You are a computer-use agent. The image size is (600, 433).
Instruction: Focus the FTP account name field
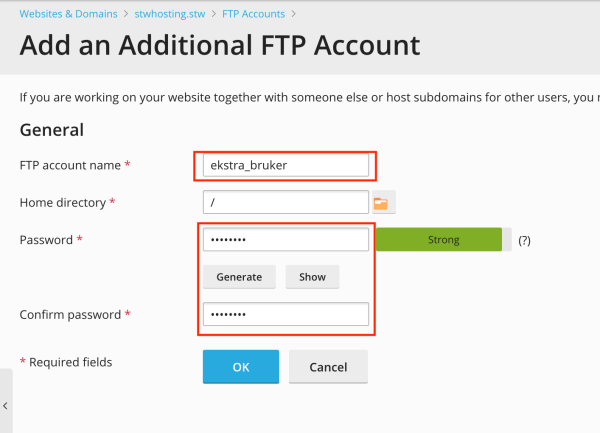click(286, 165)
